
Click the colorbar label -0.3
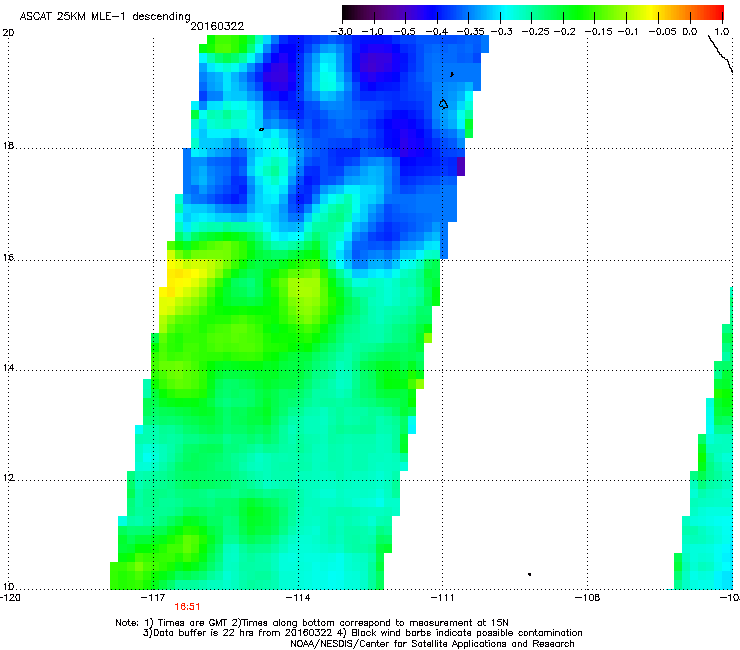pyautogui.click(x=501, y=32)
